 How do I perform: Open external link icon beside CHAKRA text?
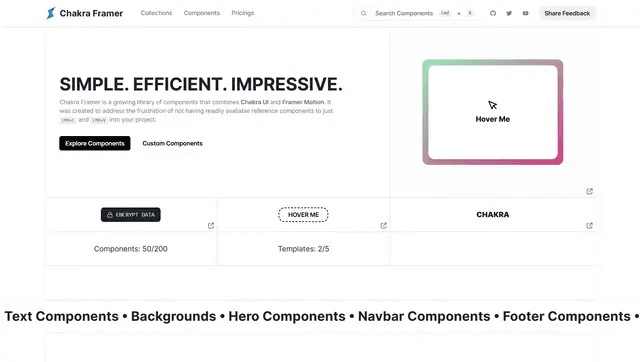pos(589,226)
